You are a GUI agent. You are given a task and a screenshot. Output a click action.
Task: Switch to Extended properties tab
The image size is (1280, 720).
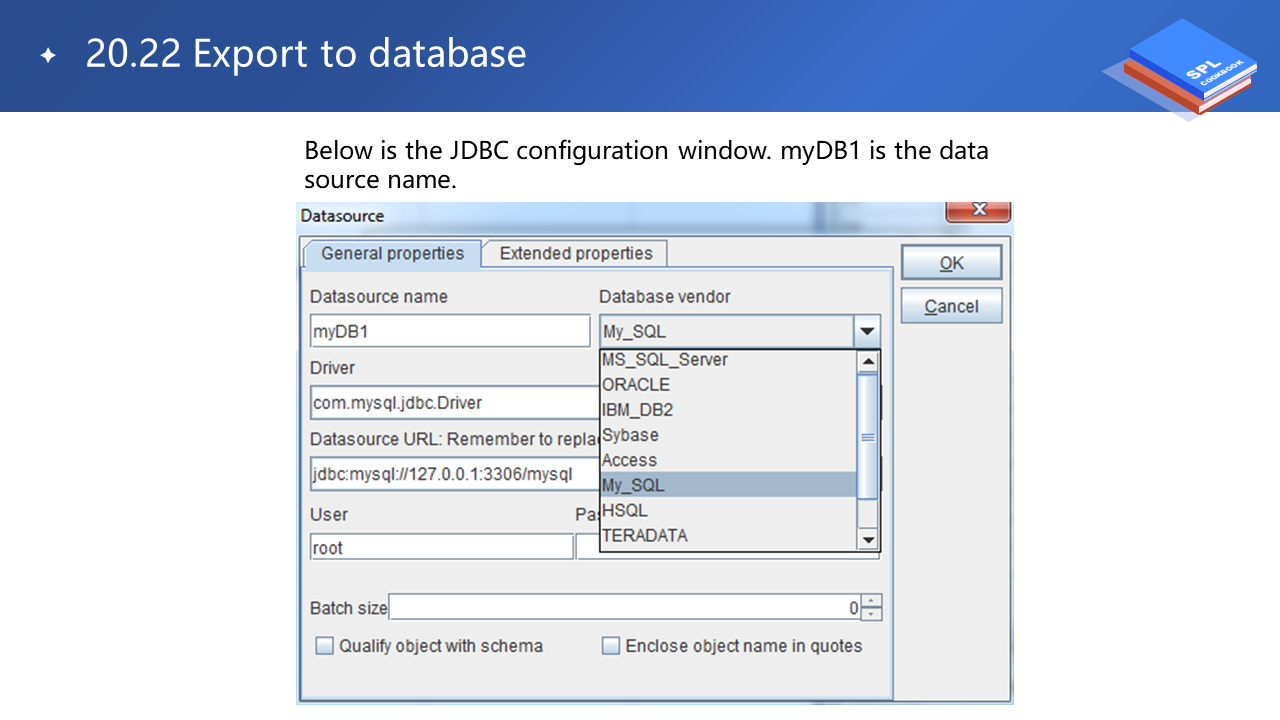(x=575, y=254)
